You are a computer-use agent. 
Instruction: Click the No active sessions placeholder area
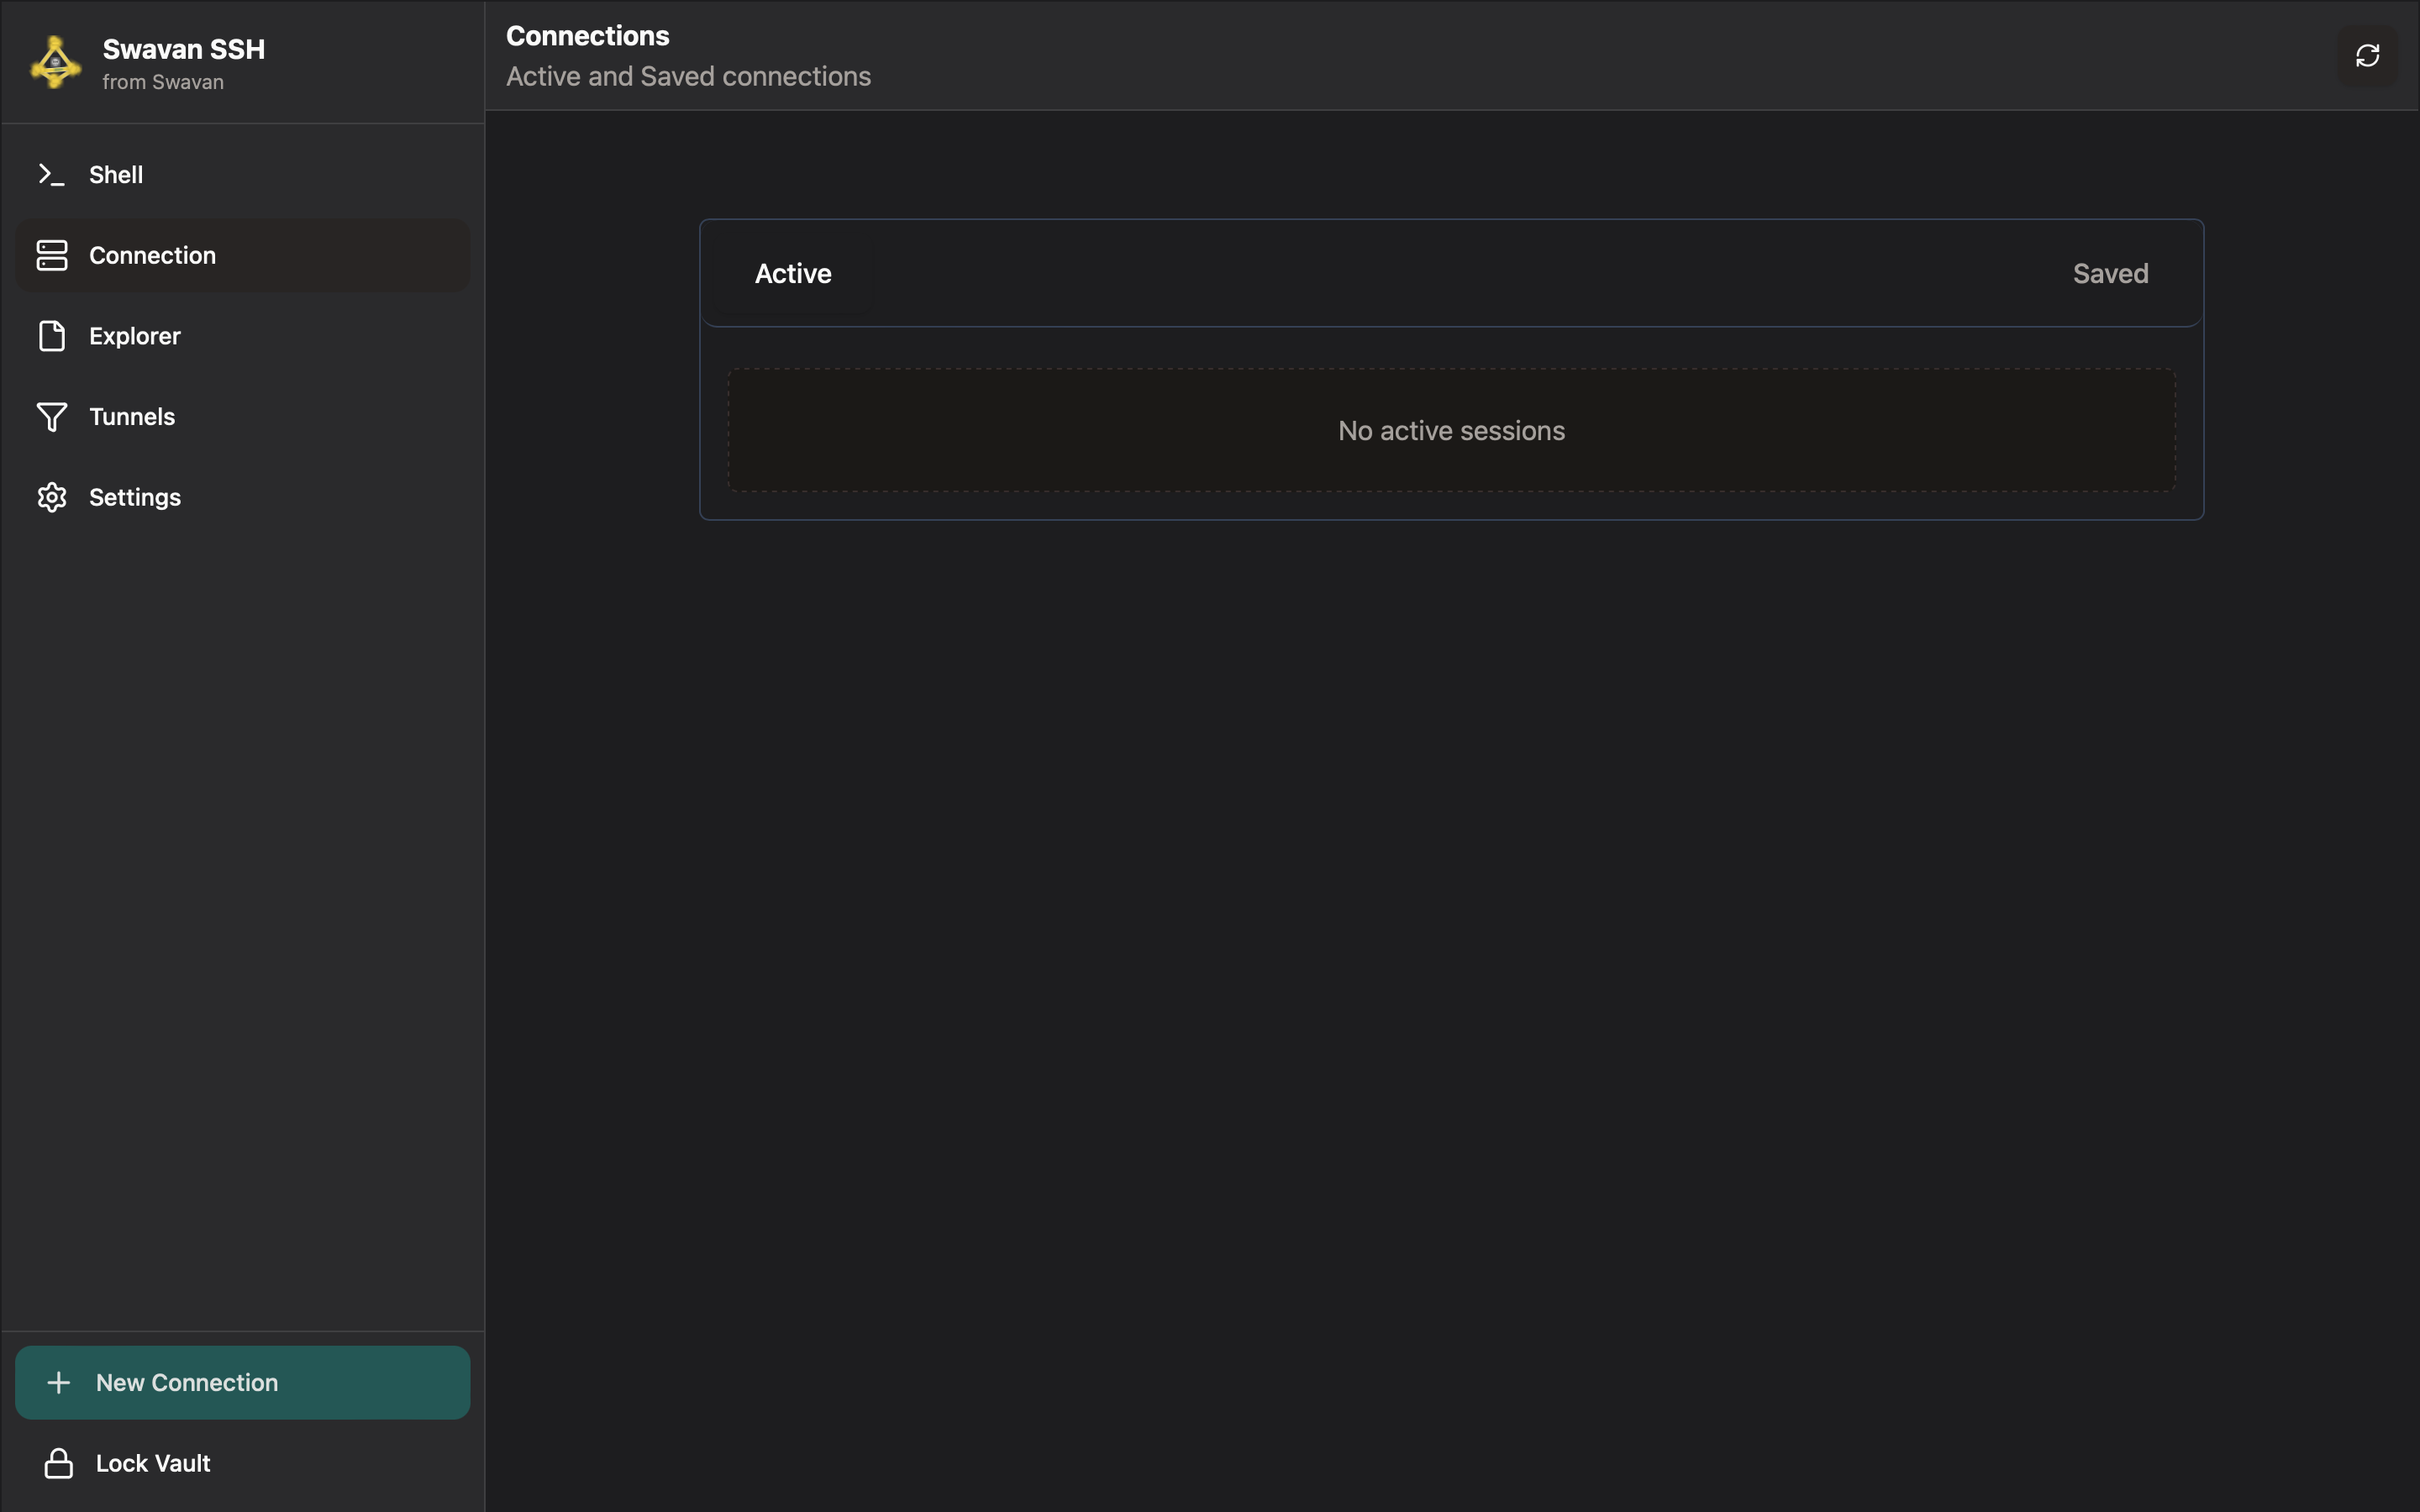(x=1450, y=430)
